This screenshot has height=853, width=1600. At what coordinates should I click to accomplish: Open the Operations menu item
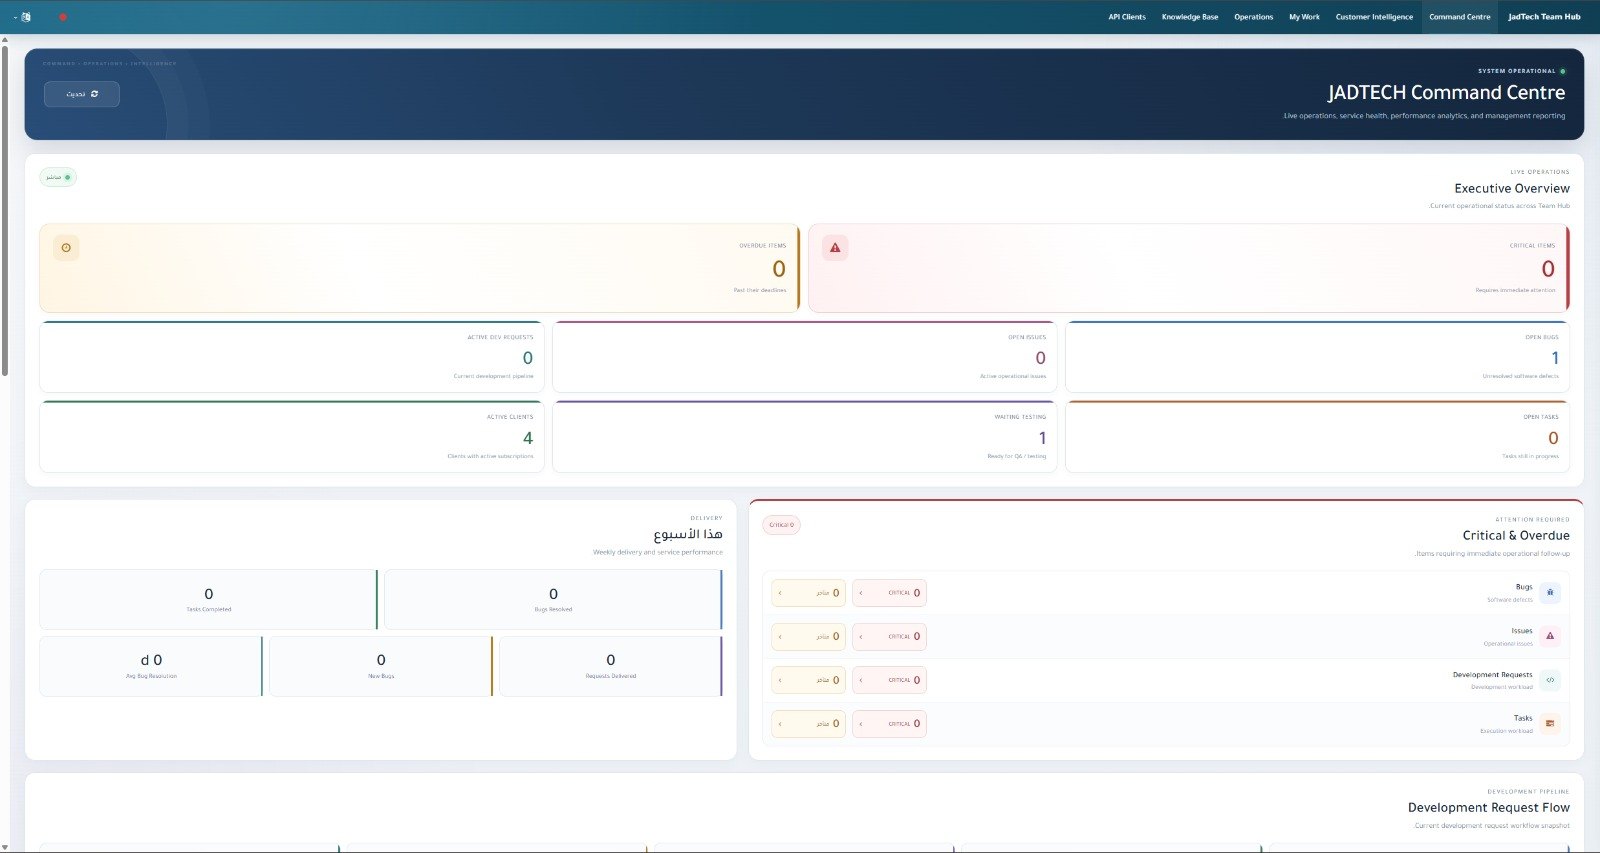[x=1253, y=17]
